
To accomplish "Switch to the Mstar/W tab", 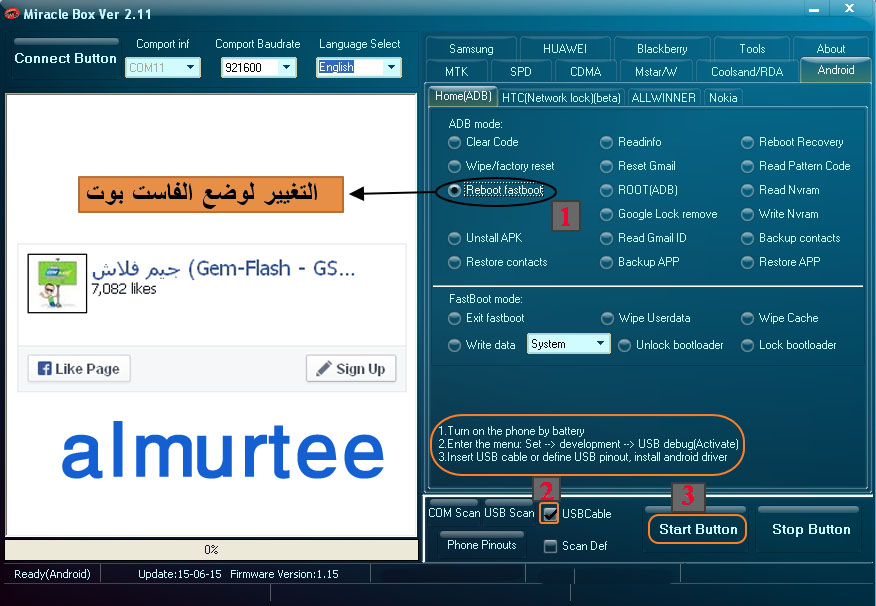I will [x=656, y=72].
